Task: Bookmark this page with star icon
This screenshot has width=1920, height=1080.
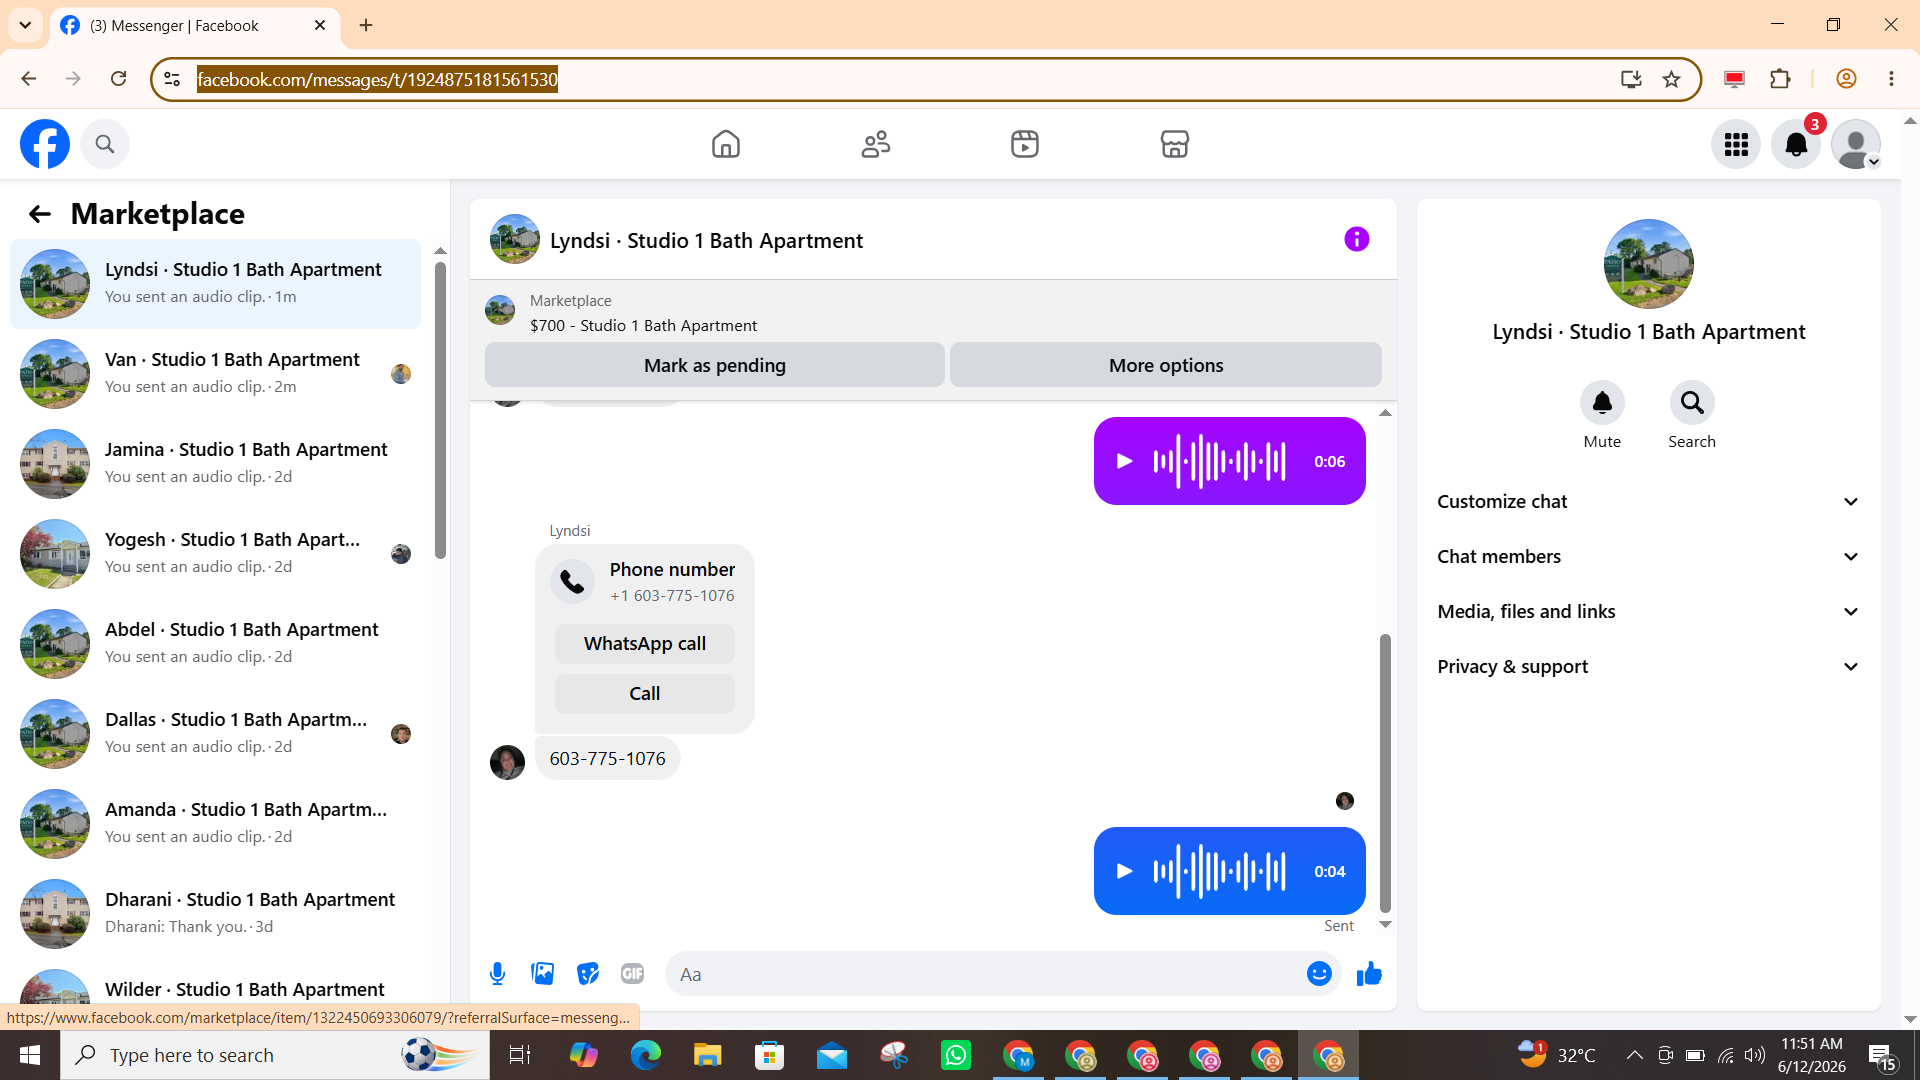Action: pos(1671,79)
